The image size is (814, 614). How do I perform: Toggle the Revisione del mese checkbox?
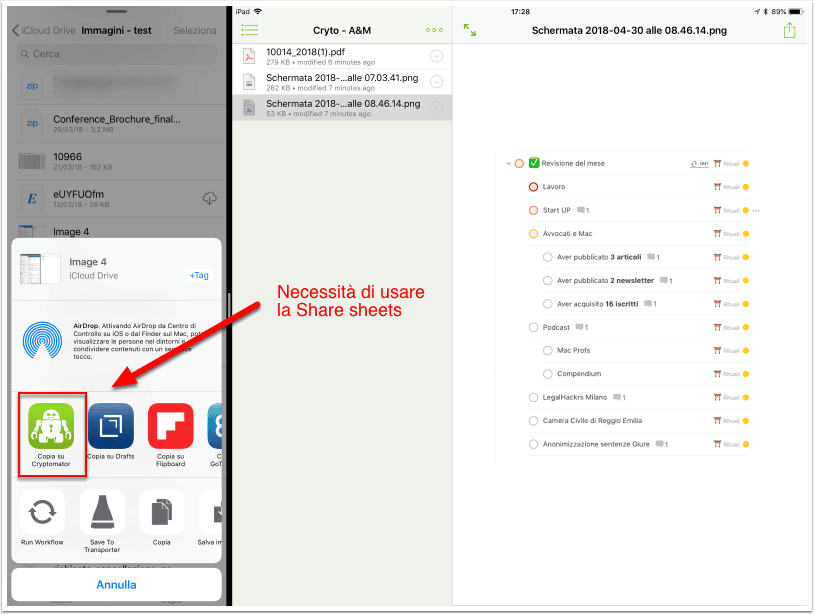pos(534,163)
